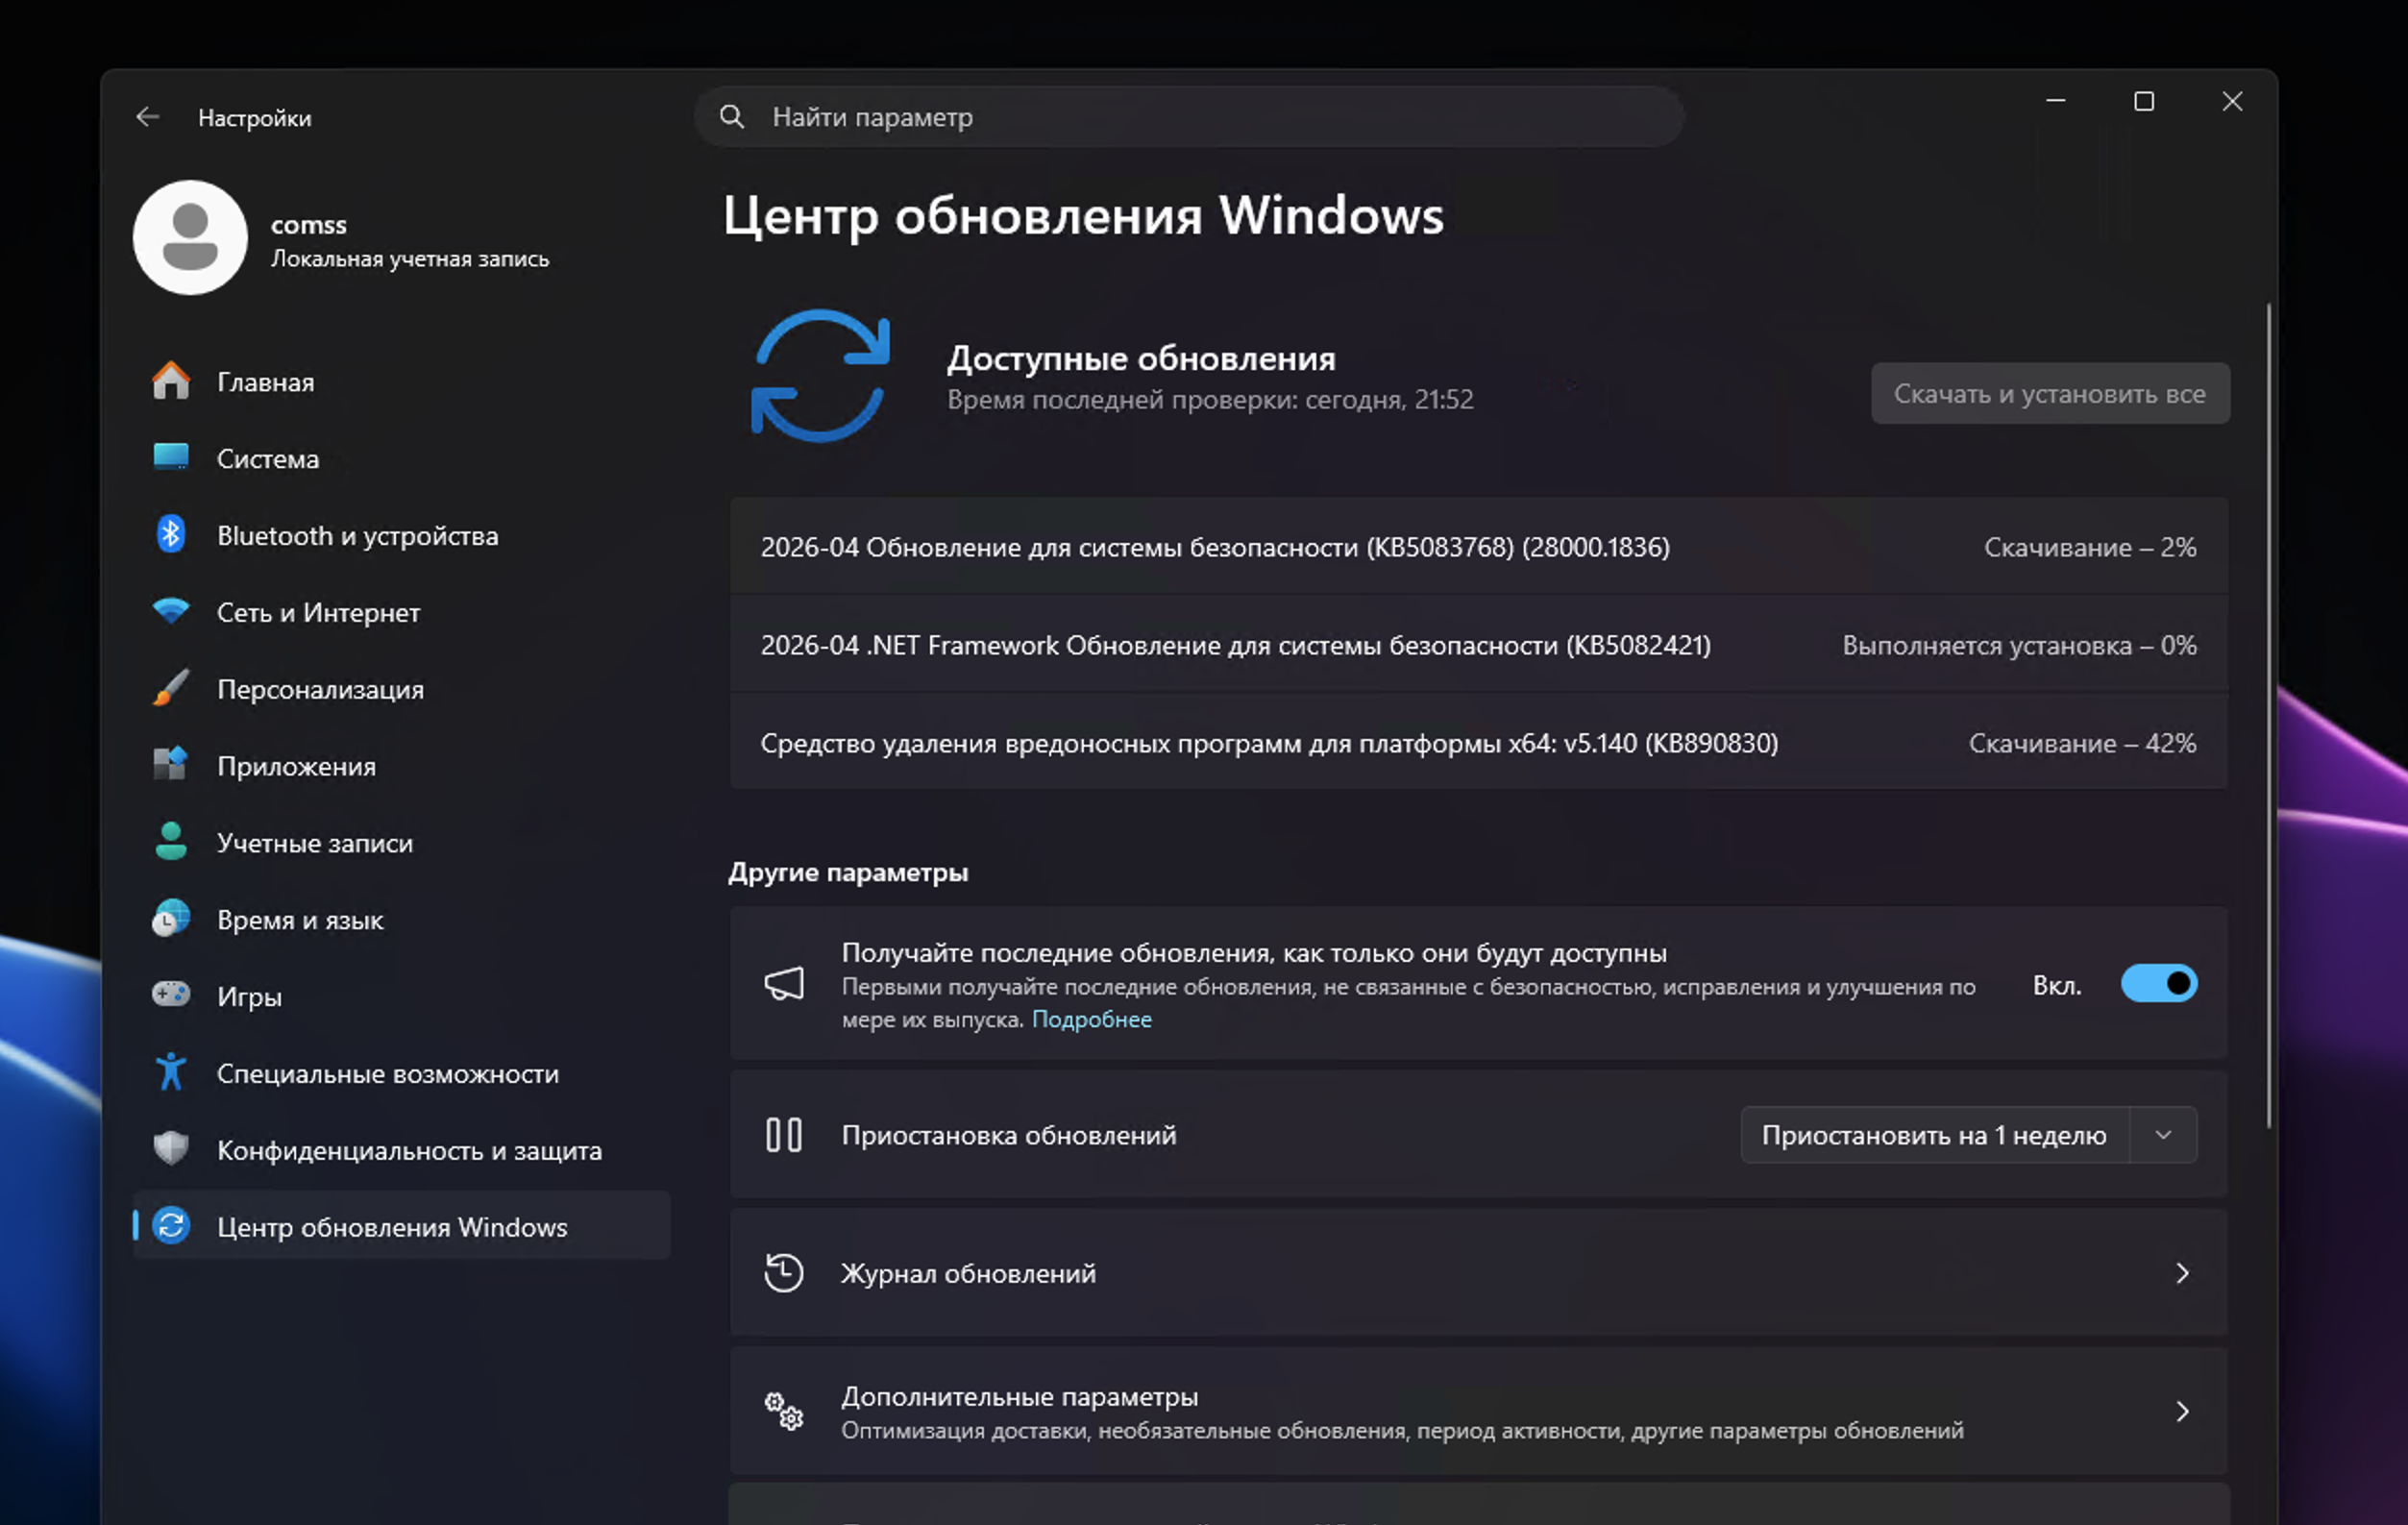
Task: Click the Bluetooth sidebar icon
Action: tap(171, 535)
